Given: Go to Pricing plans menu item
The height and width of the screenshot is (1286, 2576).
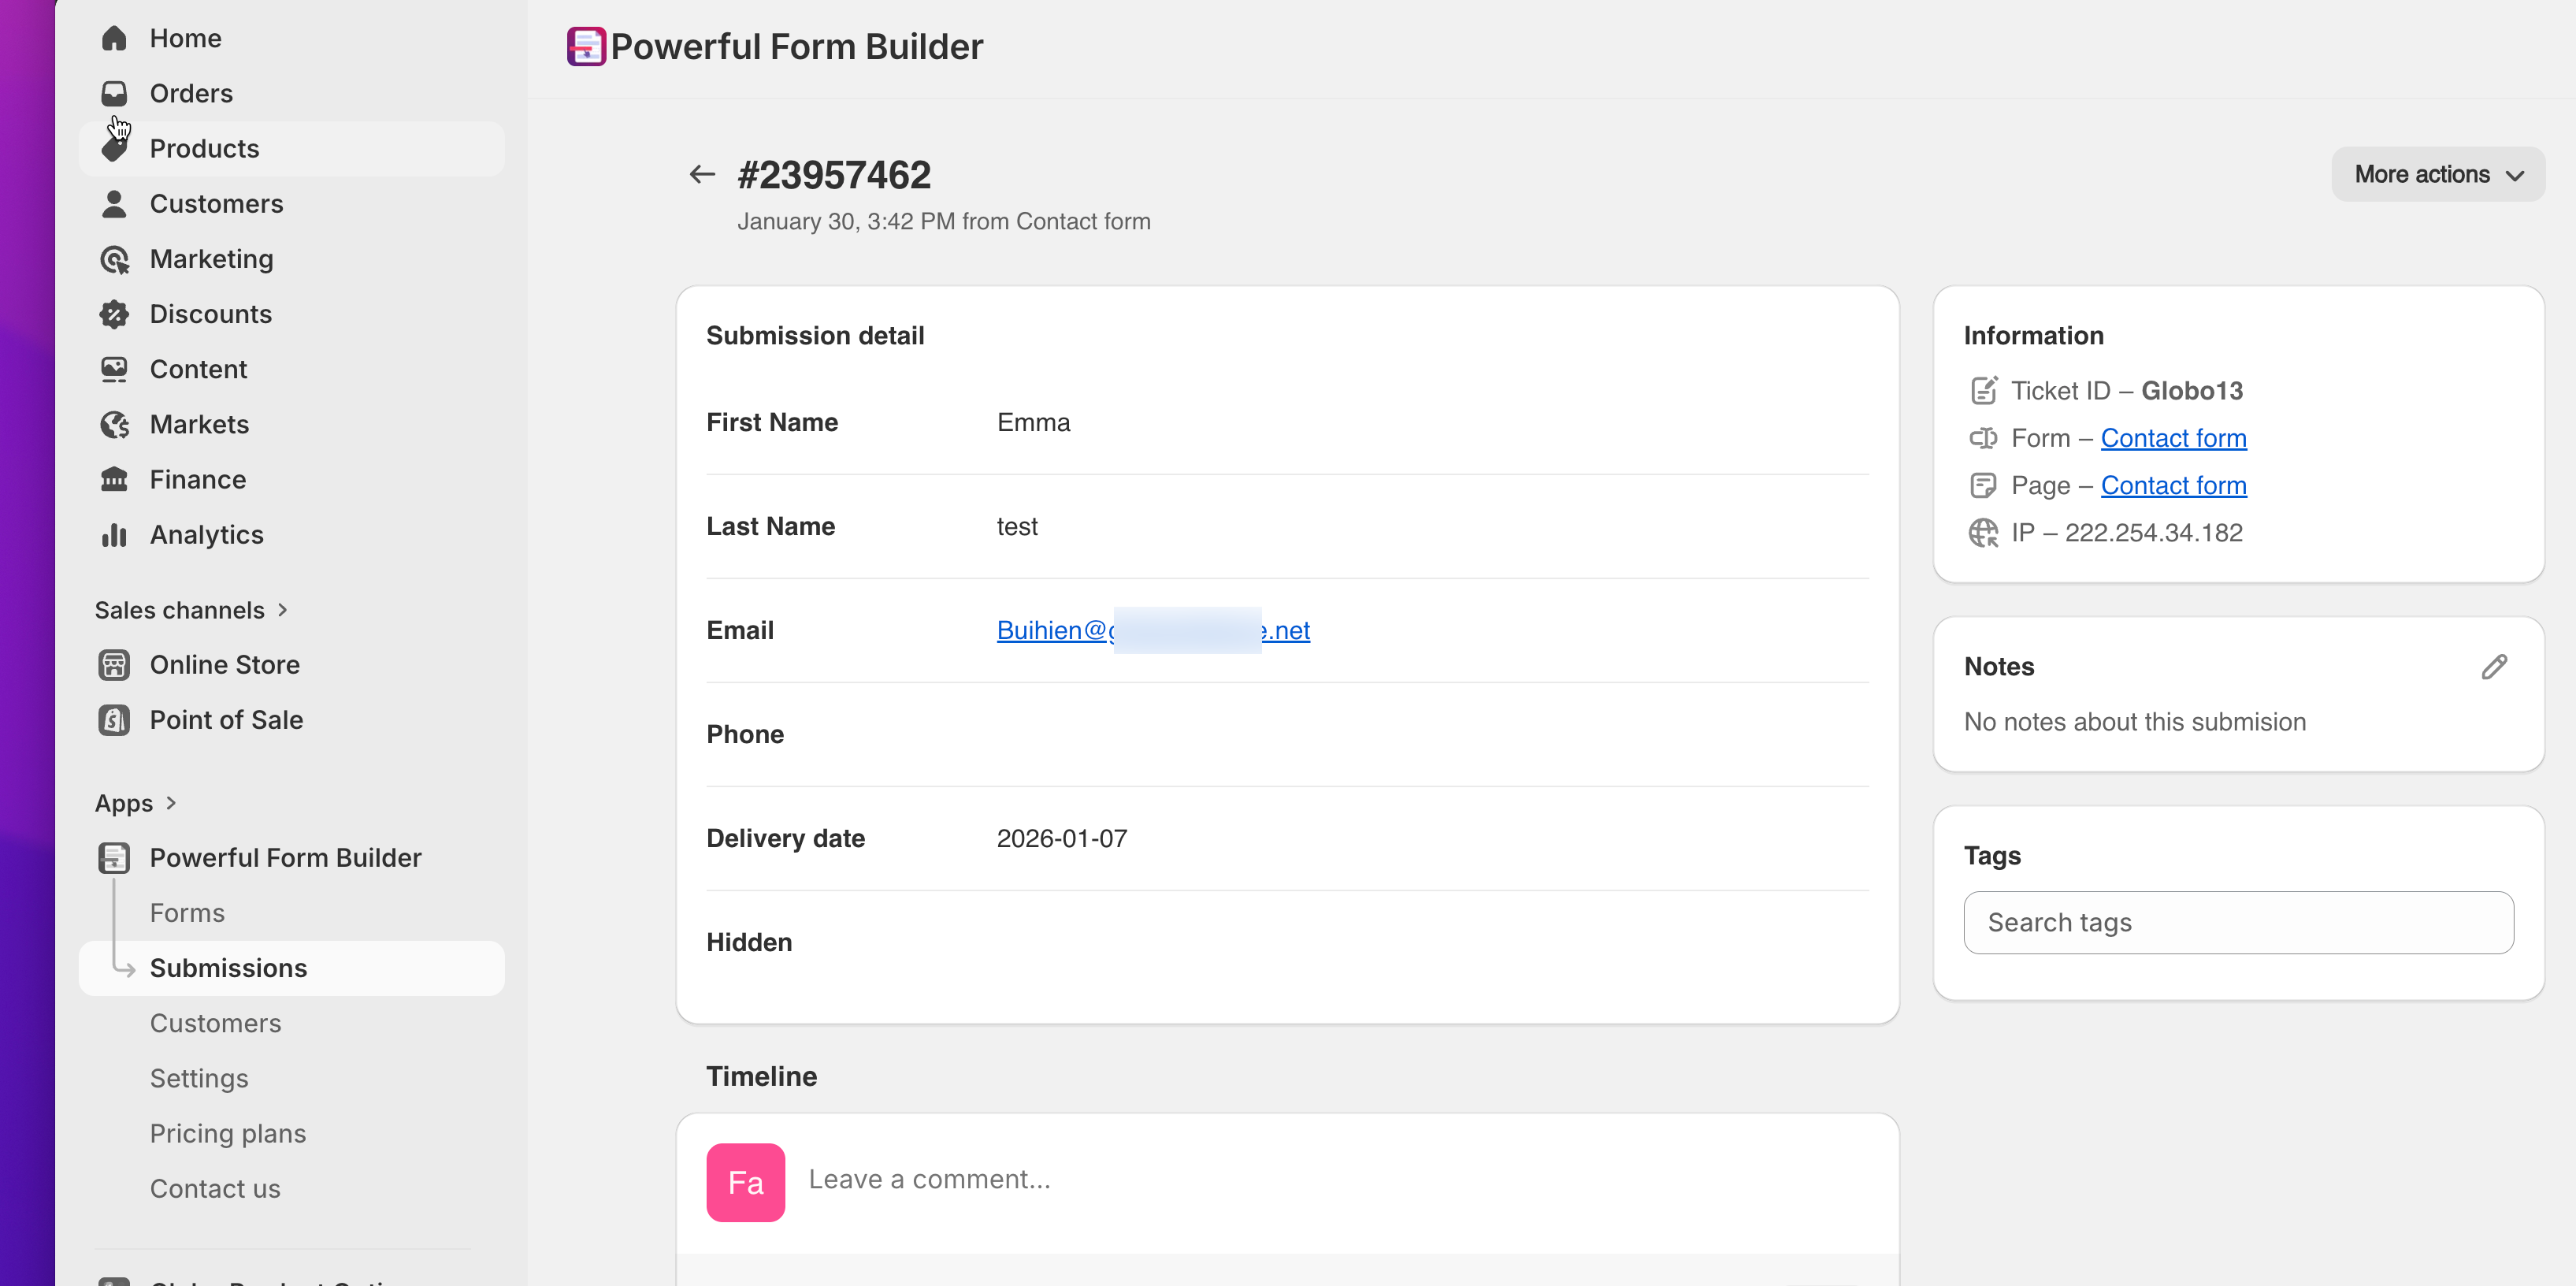Looking at the screenshot, I should pos(228,1133).
